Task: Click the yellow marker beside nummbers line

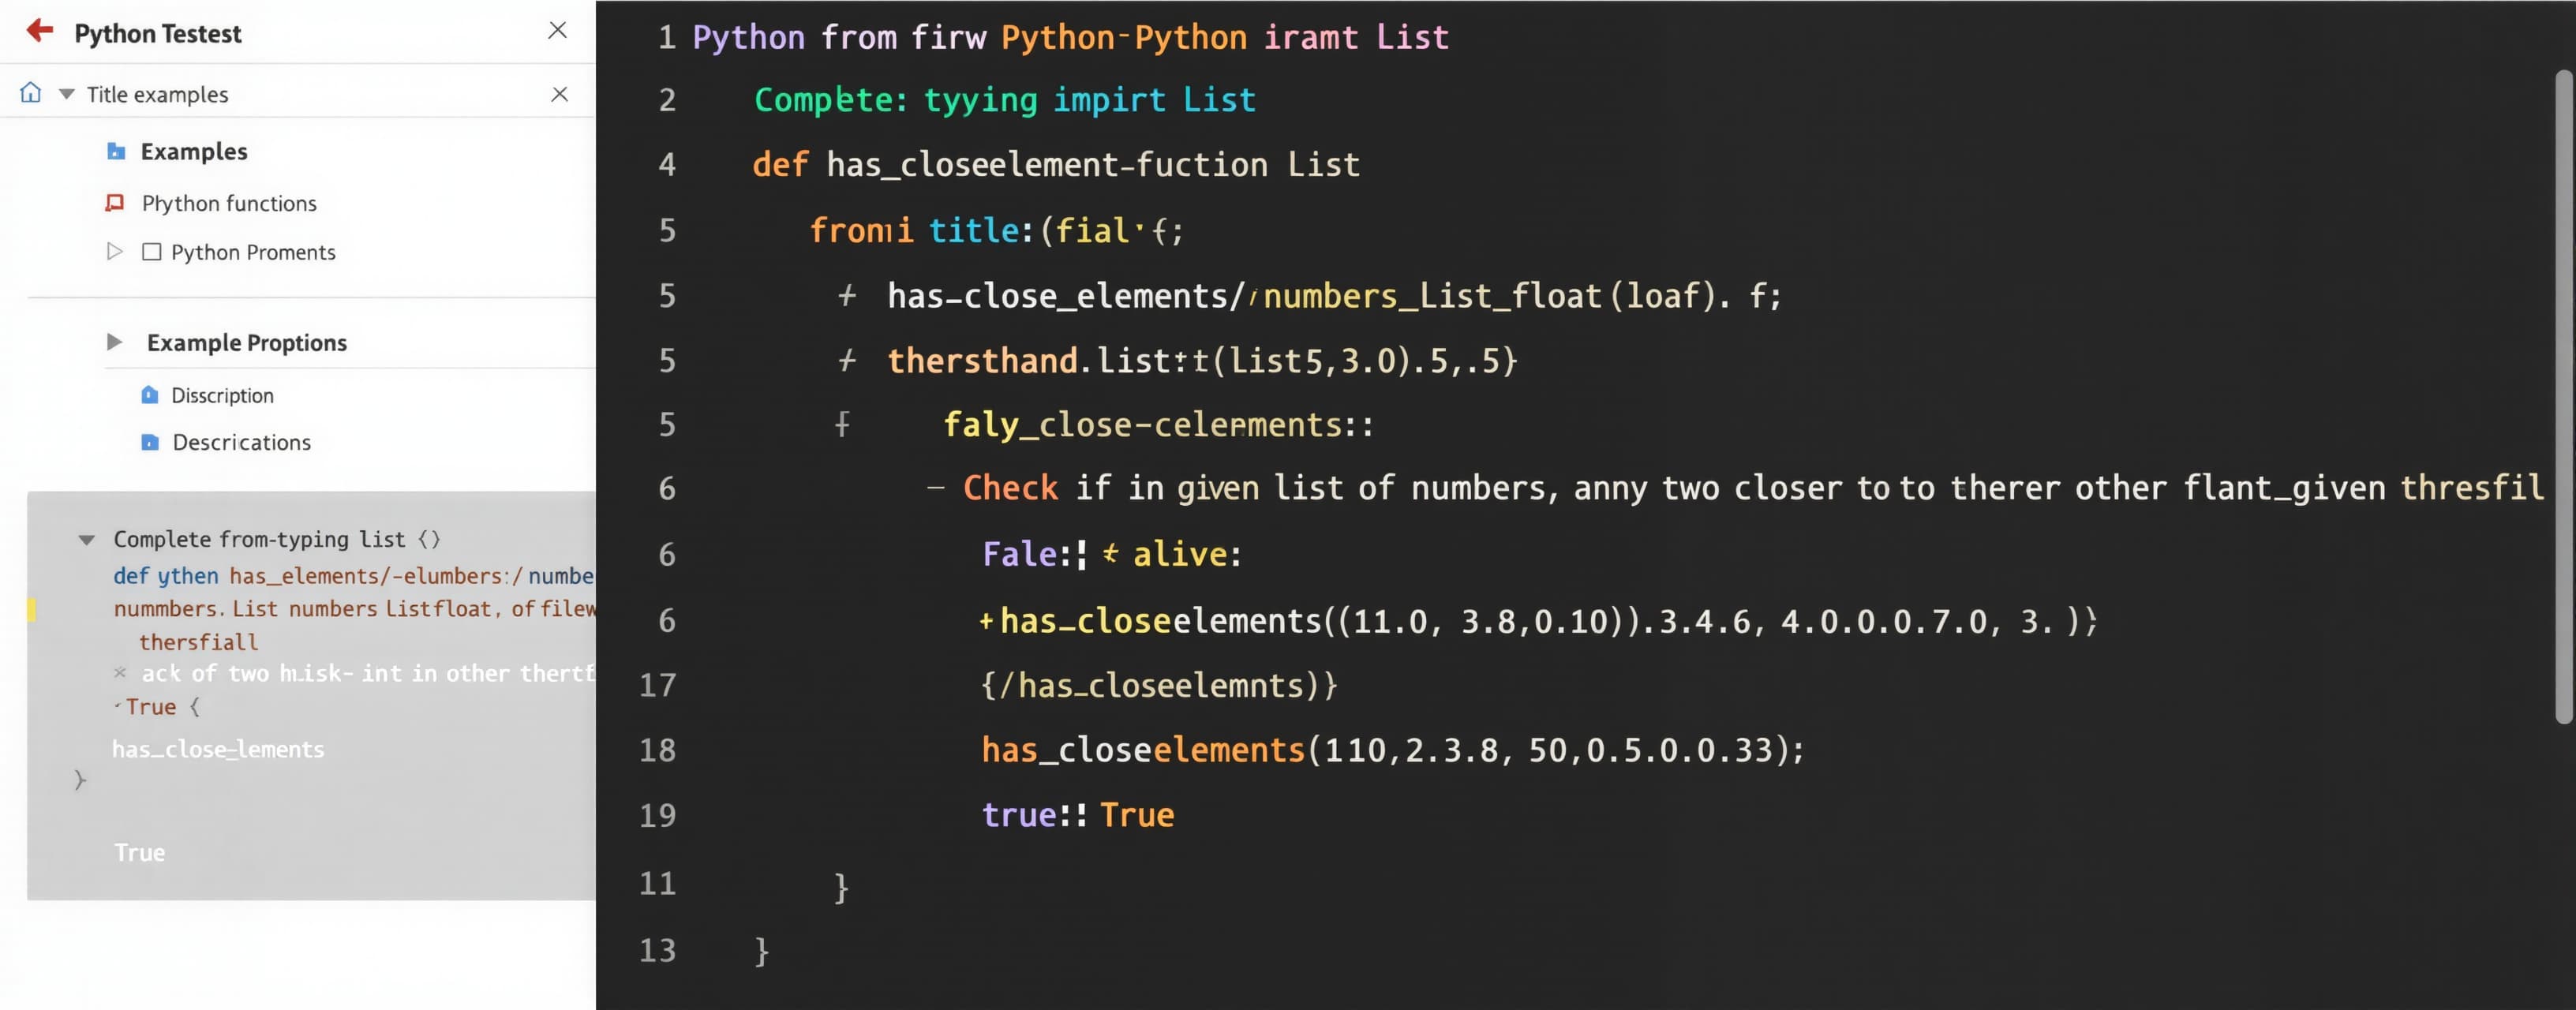Action: click(x=31, y=609)
